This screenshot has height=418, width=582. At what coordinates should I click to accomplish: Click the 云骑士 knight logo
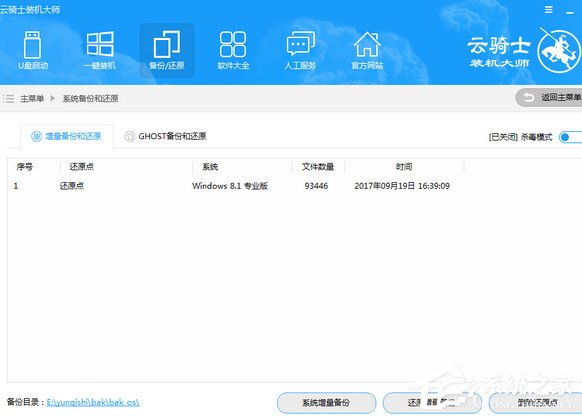(x=559, y=51)
